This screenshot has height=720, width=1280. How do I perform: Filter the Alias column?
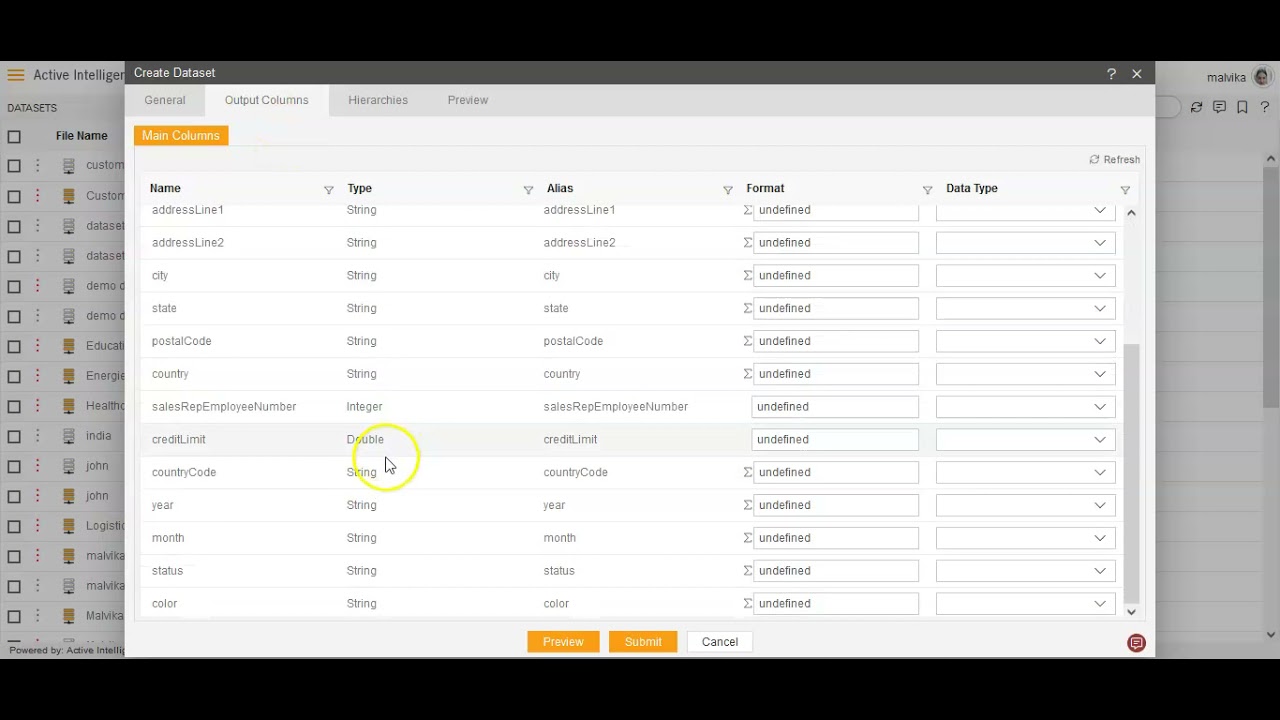point(728,189)
